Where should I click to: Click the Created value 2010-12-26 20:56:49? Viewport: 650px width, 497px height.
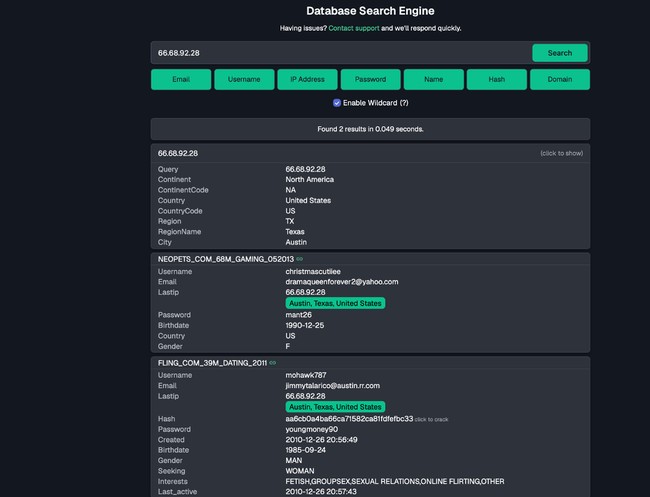[321, 440]
